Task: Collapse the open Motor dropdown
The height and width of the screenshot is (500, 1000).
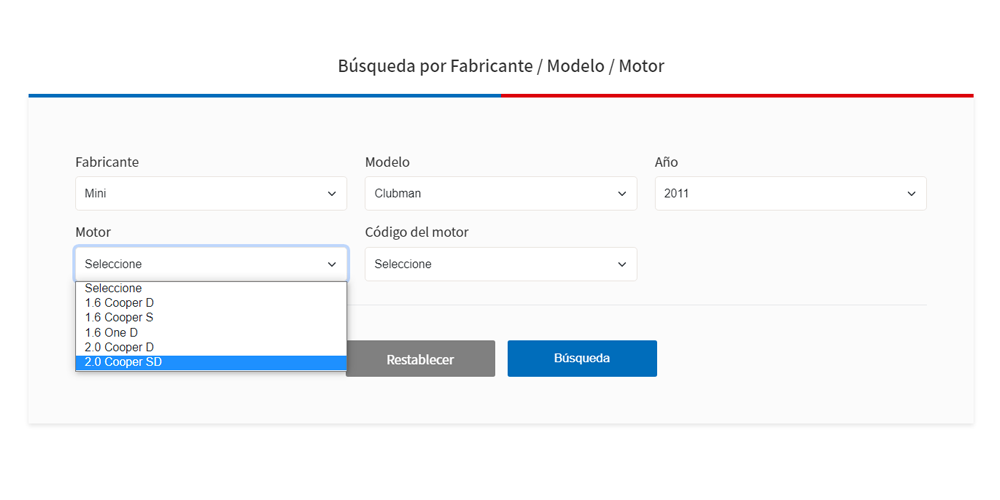Action: (211, 263)
